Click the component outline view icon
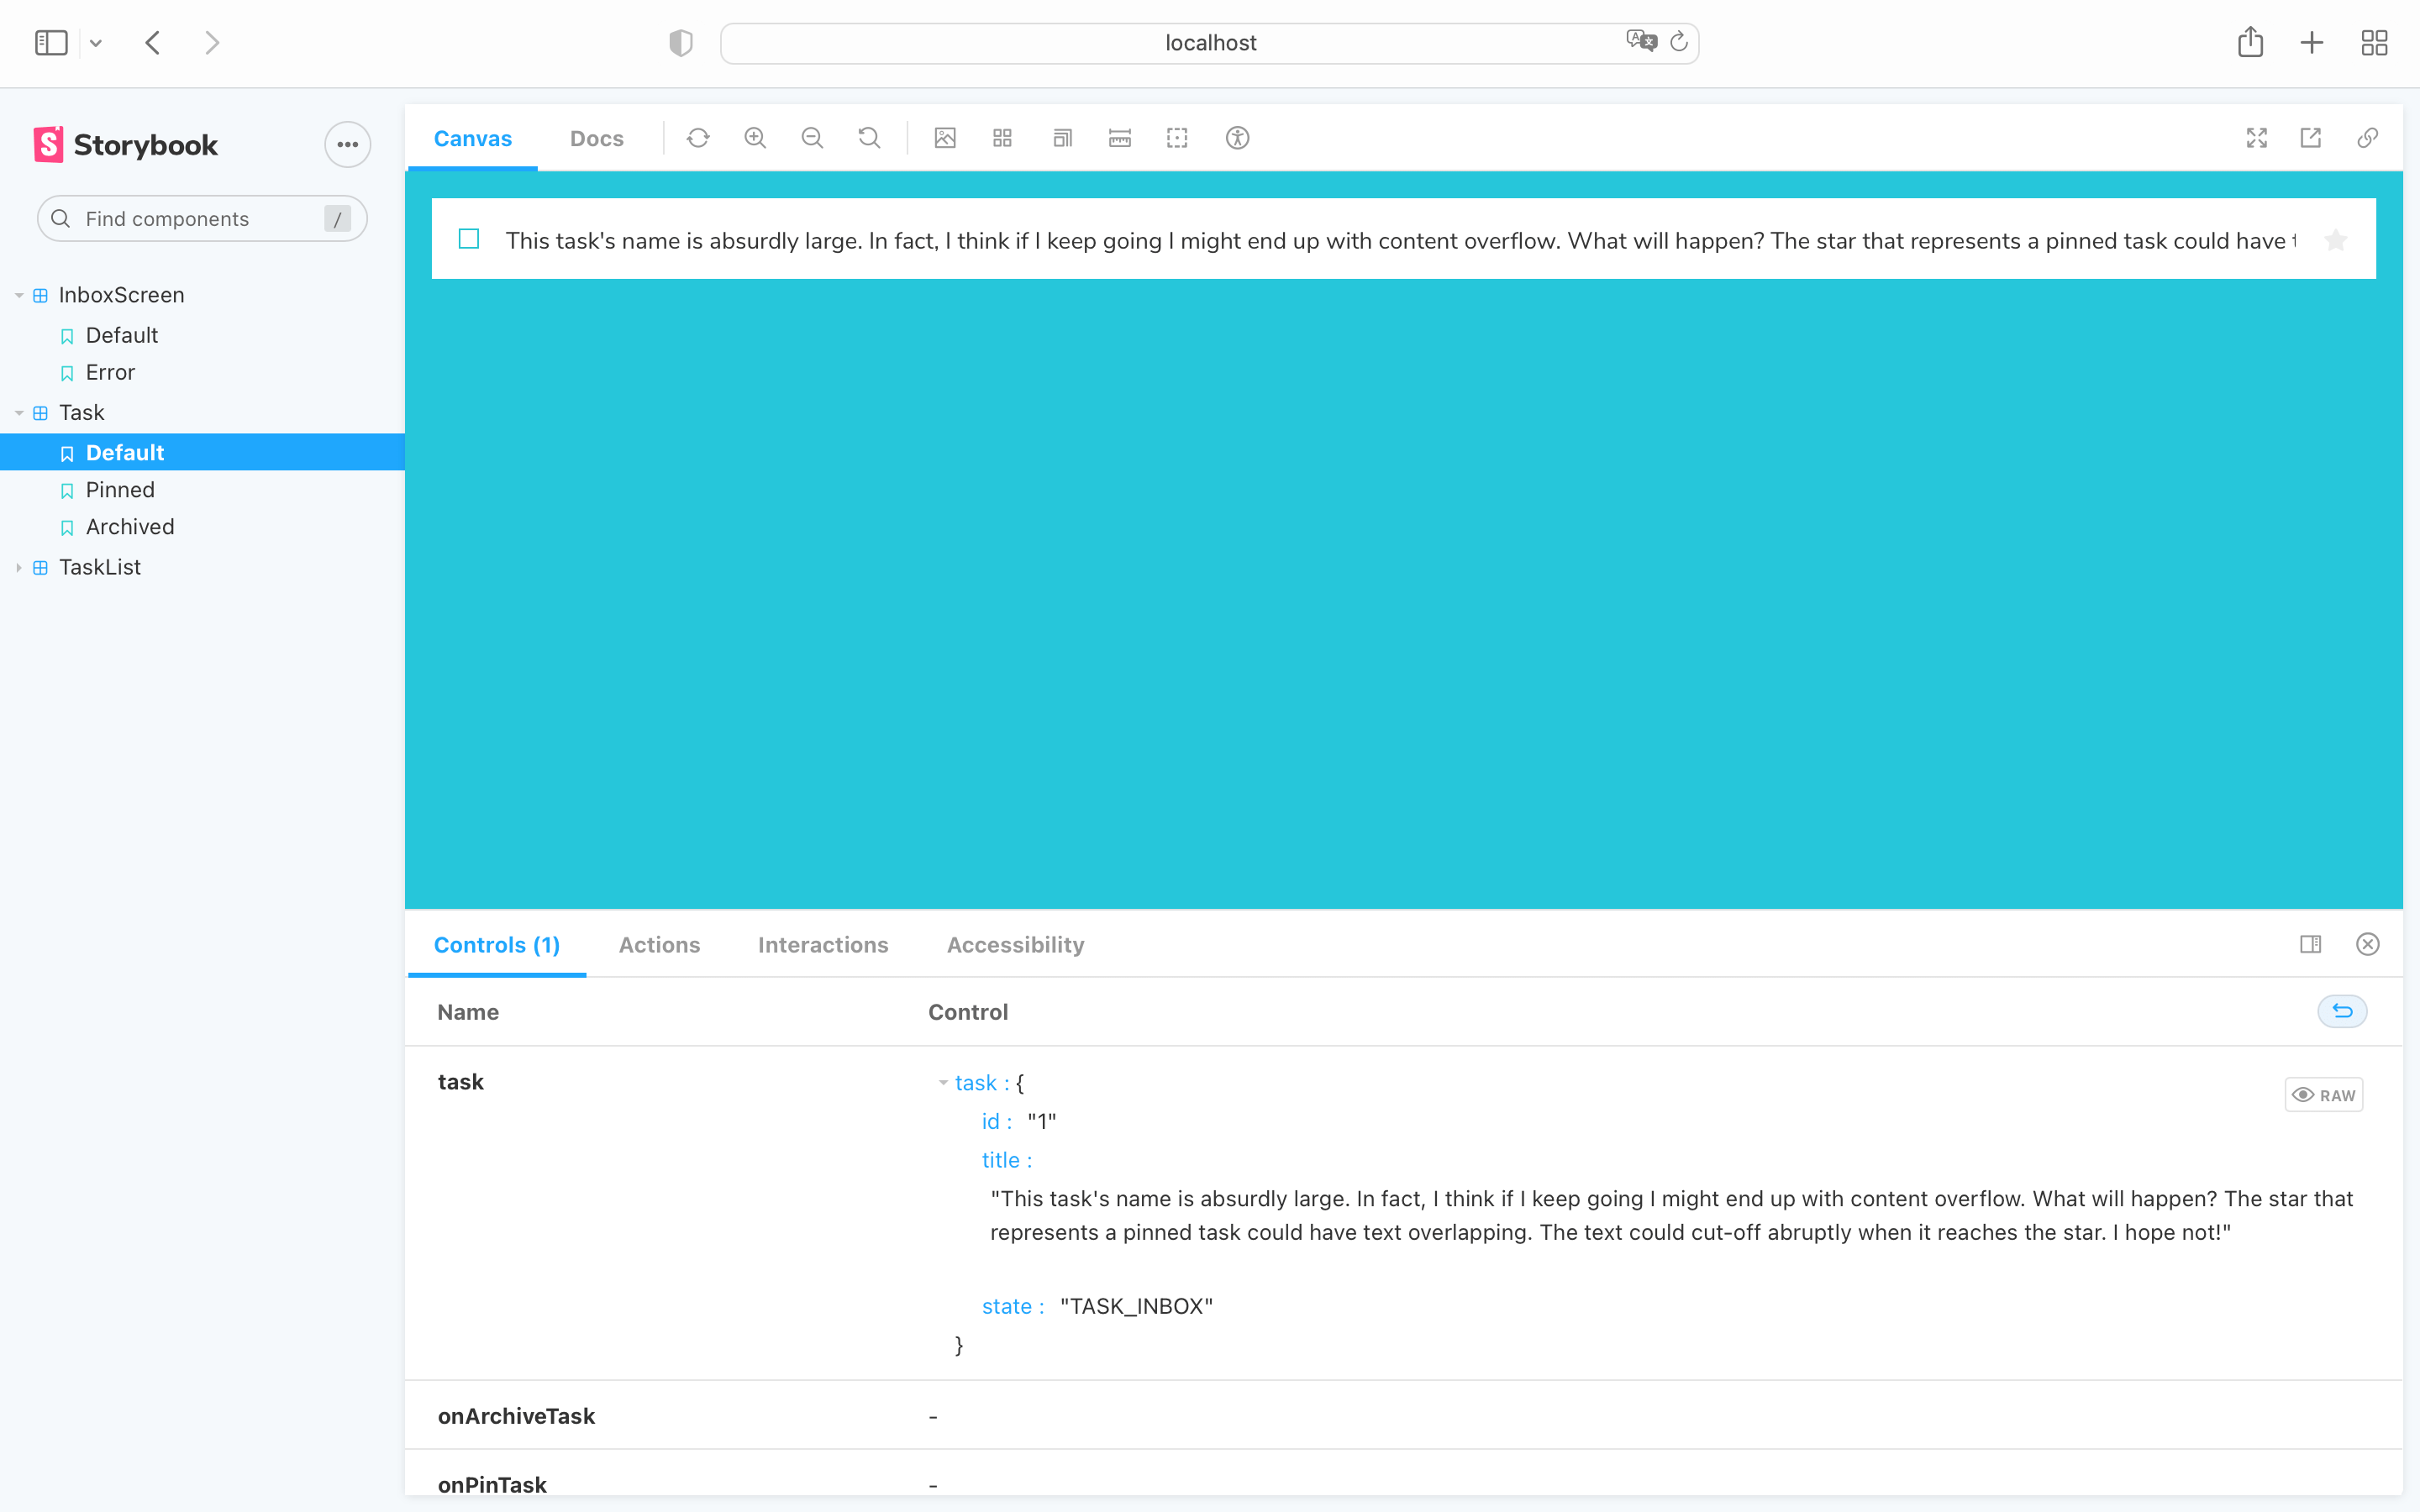 [1178, 138]
